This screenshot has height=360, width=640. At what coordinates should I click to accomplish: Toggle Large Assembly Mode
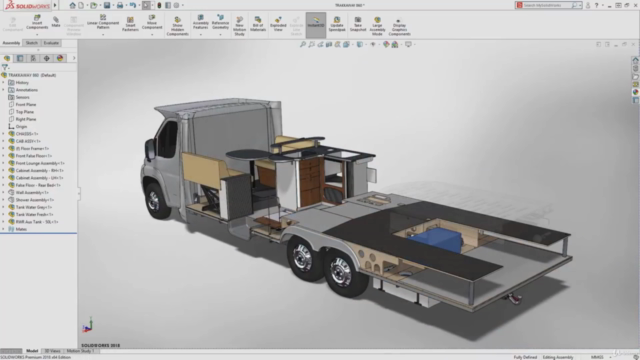pyautogui.click(x=377, y=26)
